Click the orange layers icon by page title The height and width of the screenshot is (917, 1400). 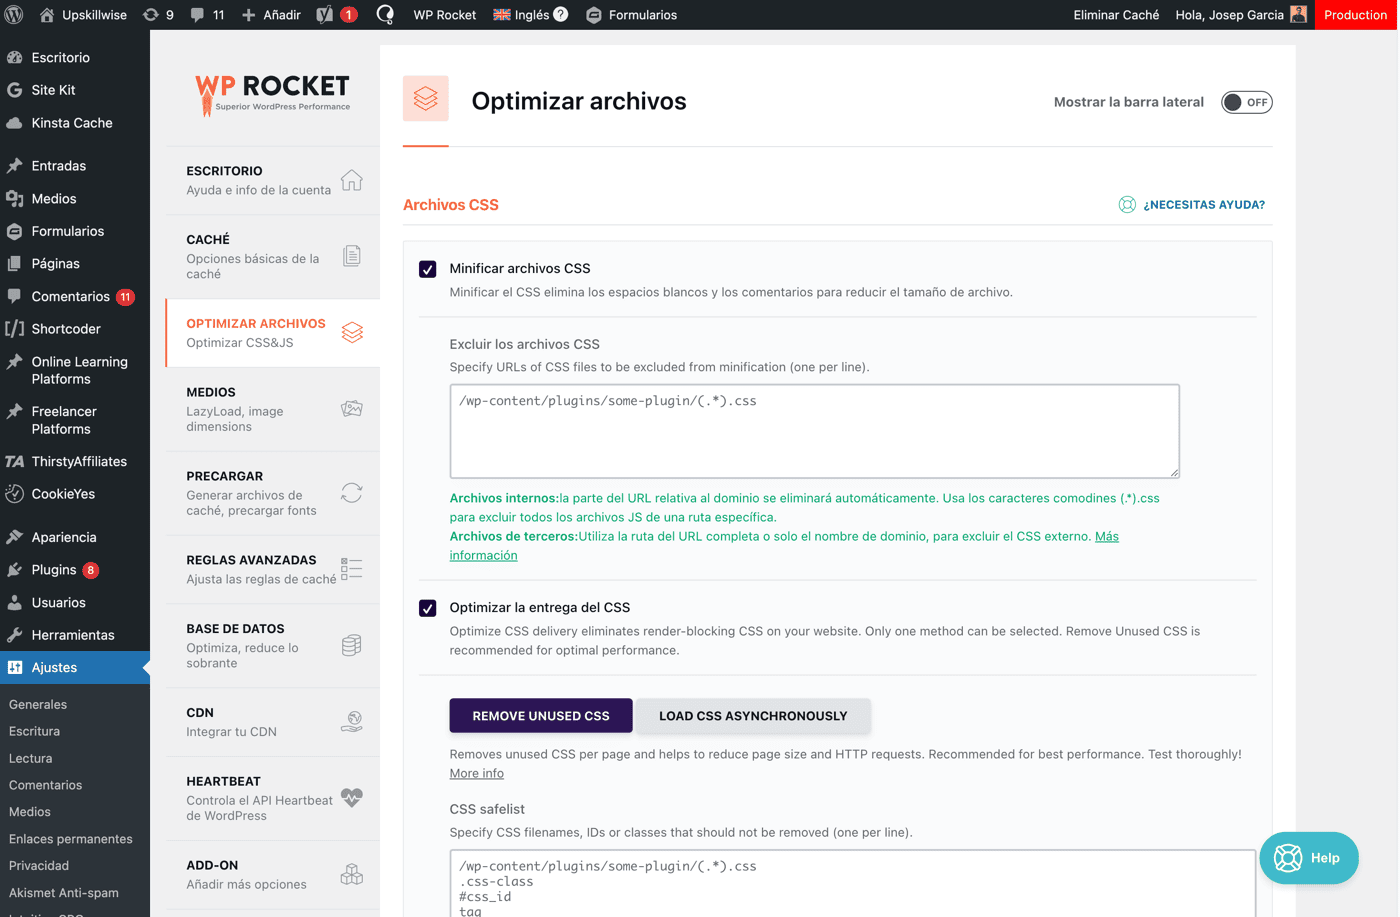click(426, 98)
